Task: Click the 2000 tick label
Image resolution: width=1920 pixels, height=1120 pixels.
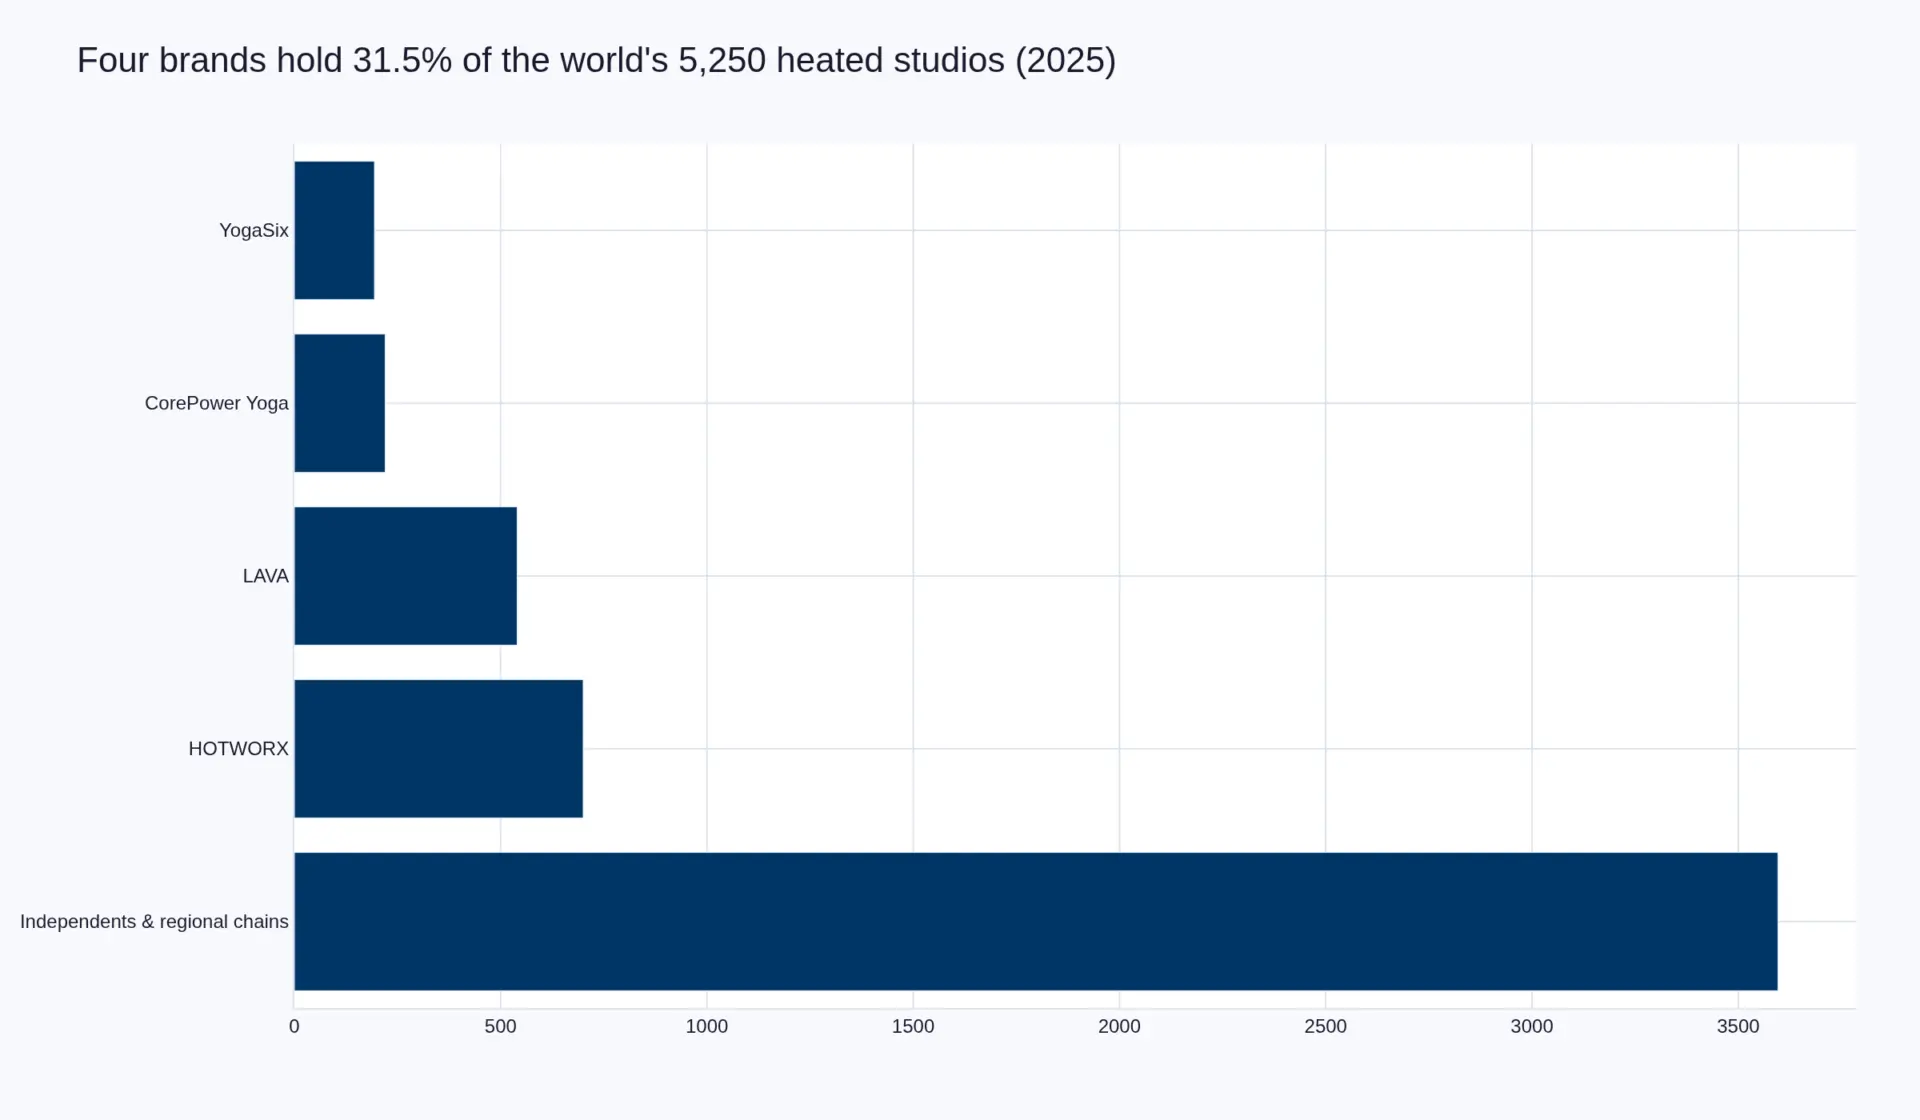Action: click(1119, 1026)
